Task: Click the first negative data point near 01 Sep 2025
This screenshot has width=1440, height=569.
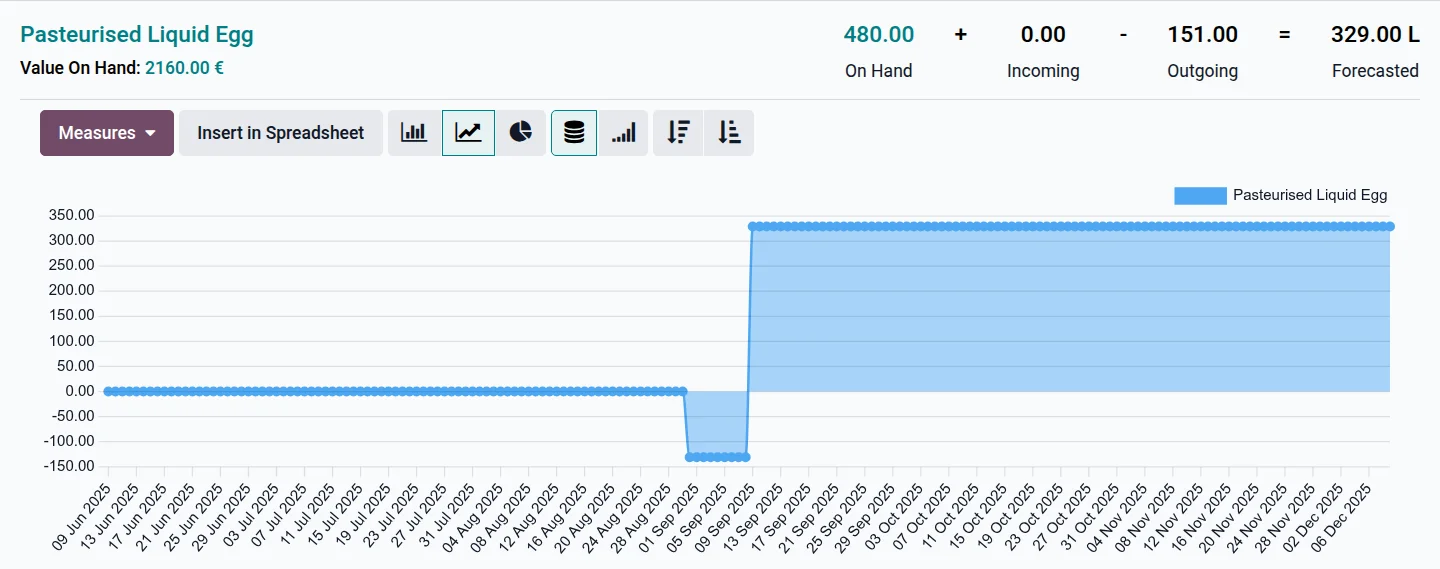Action: (689, 457)
